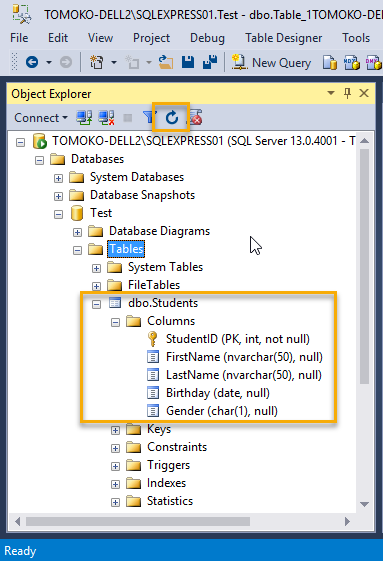Pin the Object Explorer panel
383x561 pixels.
(347, 93)
